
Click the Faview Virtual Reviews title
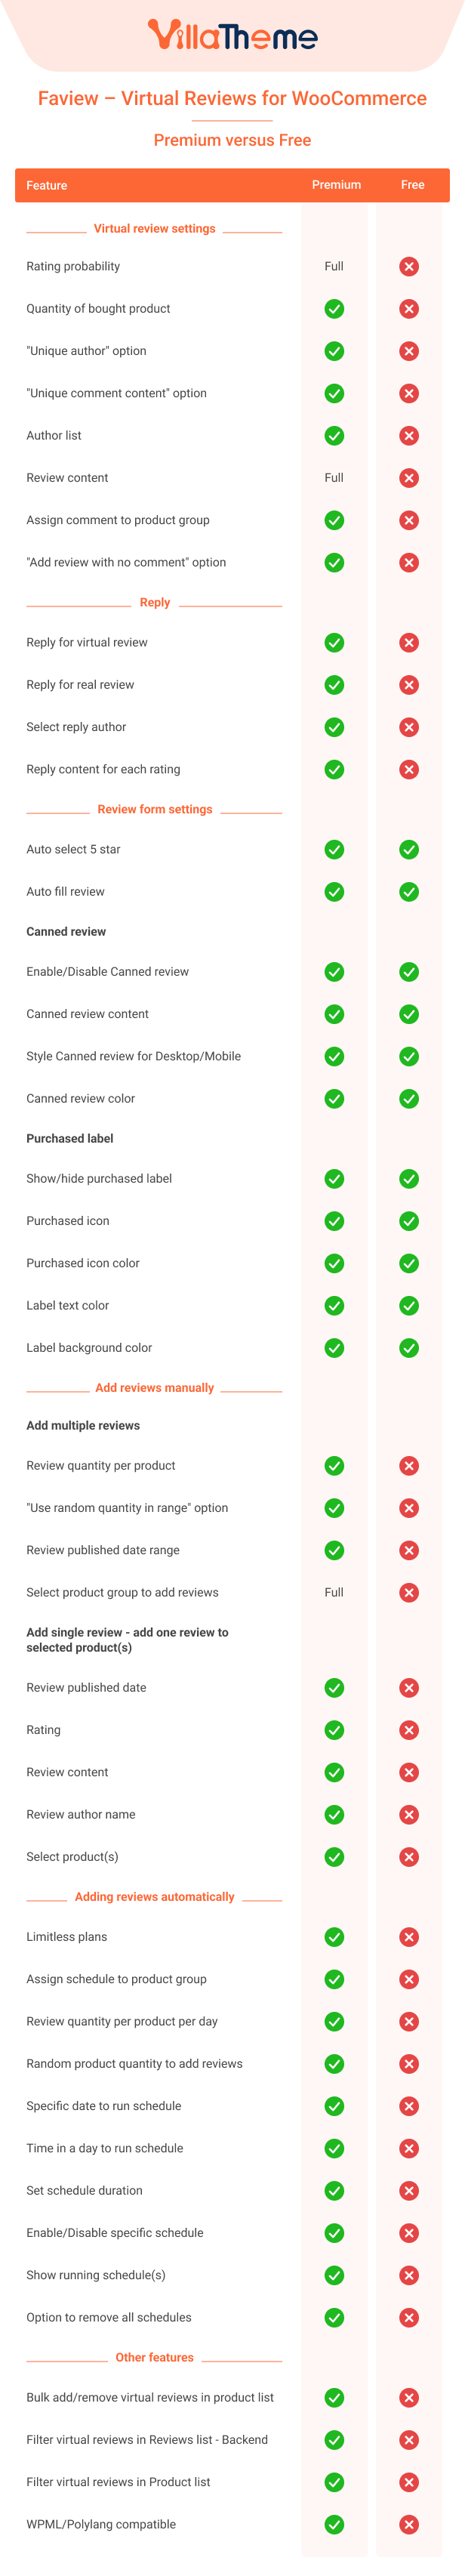point(232,98)
